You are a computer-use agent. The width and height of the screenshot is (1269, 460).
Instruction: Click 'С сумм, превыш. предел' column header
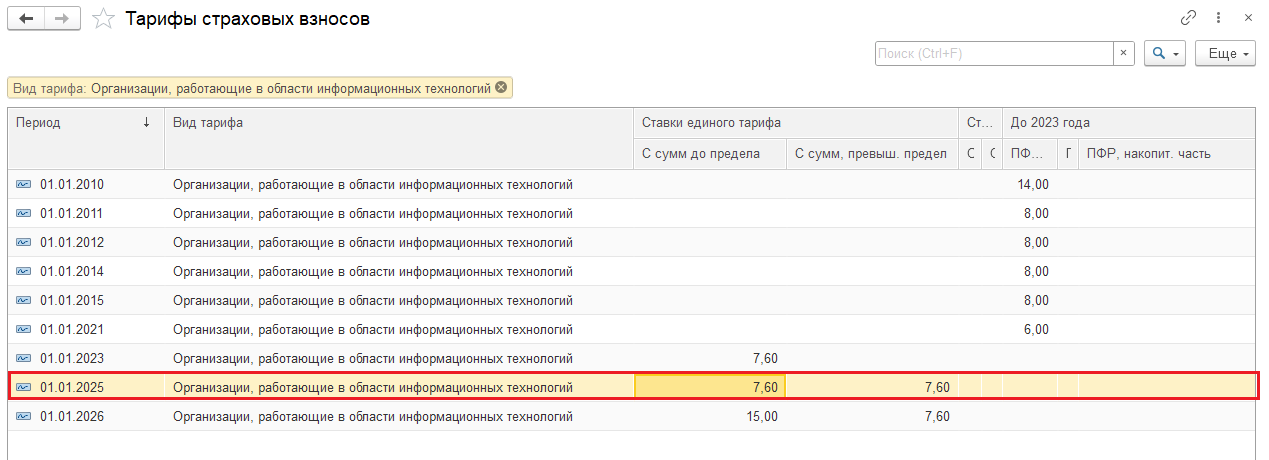tap(870, 153)
